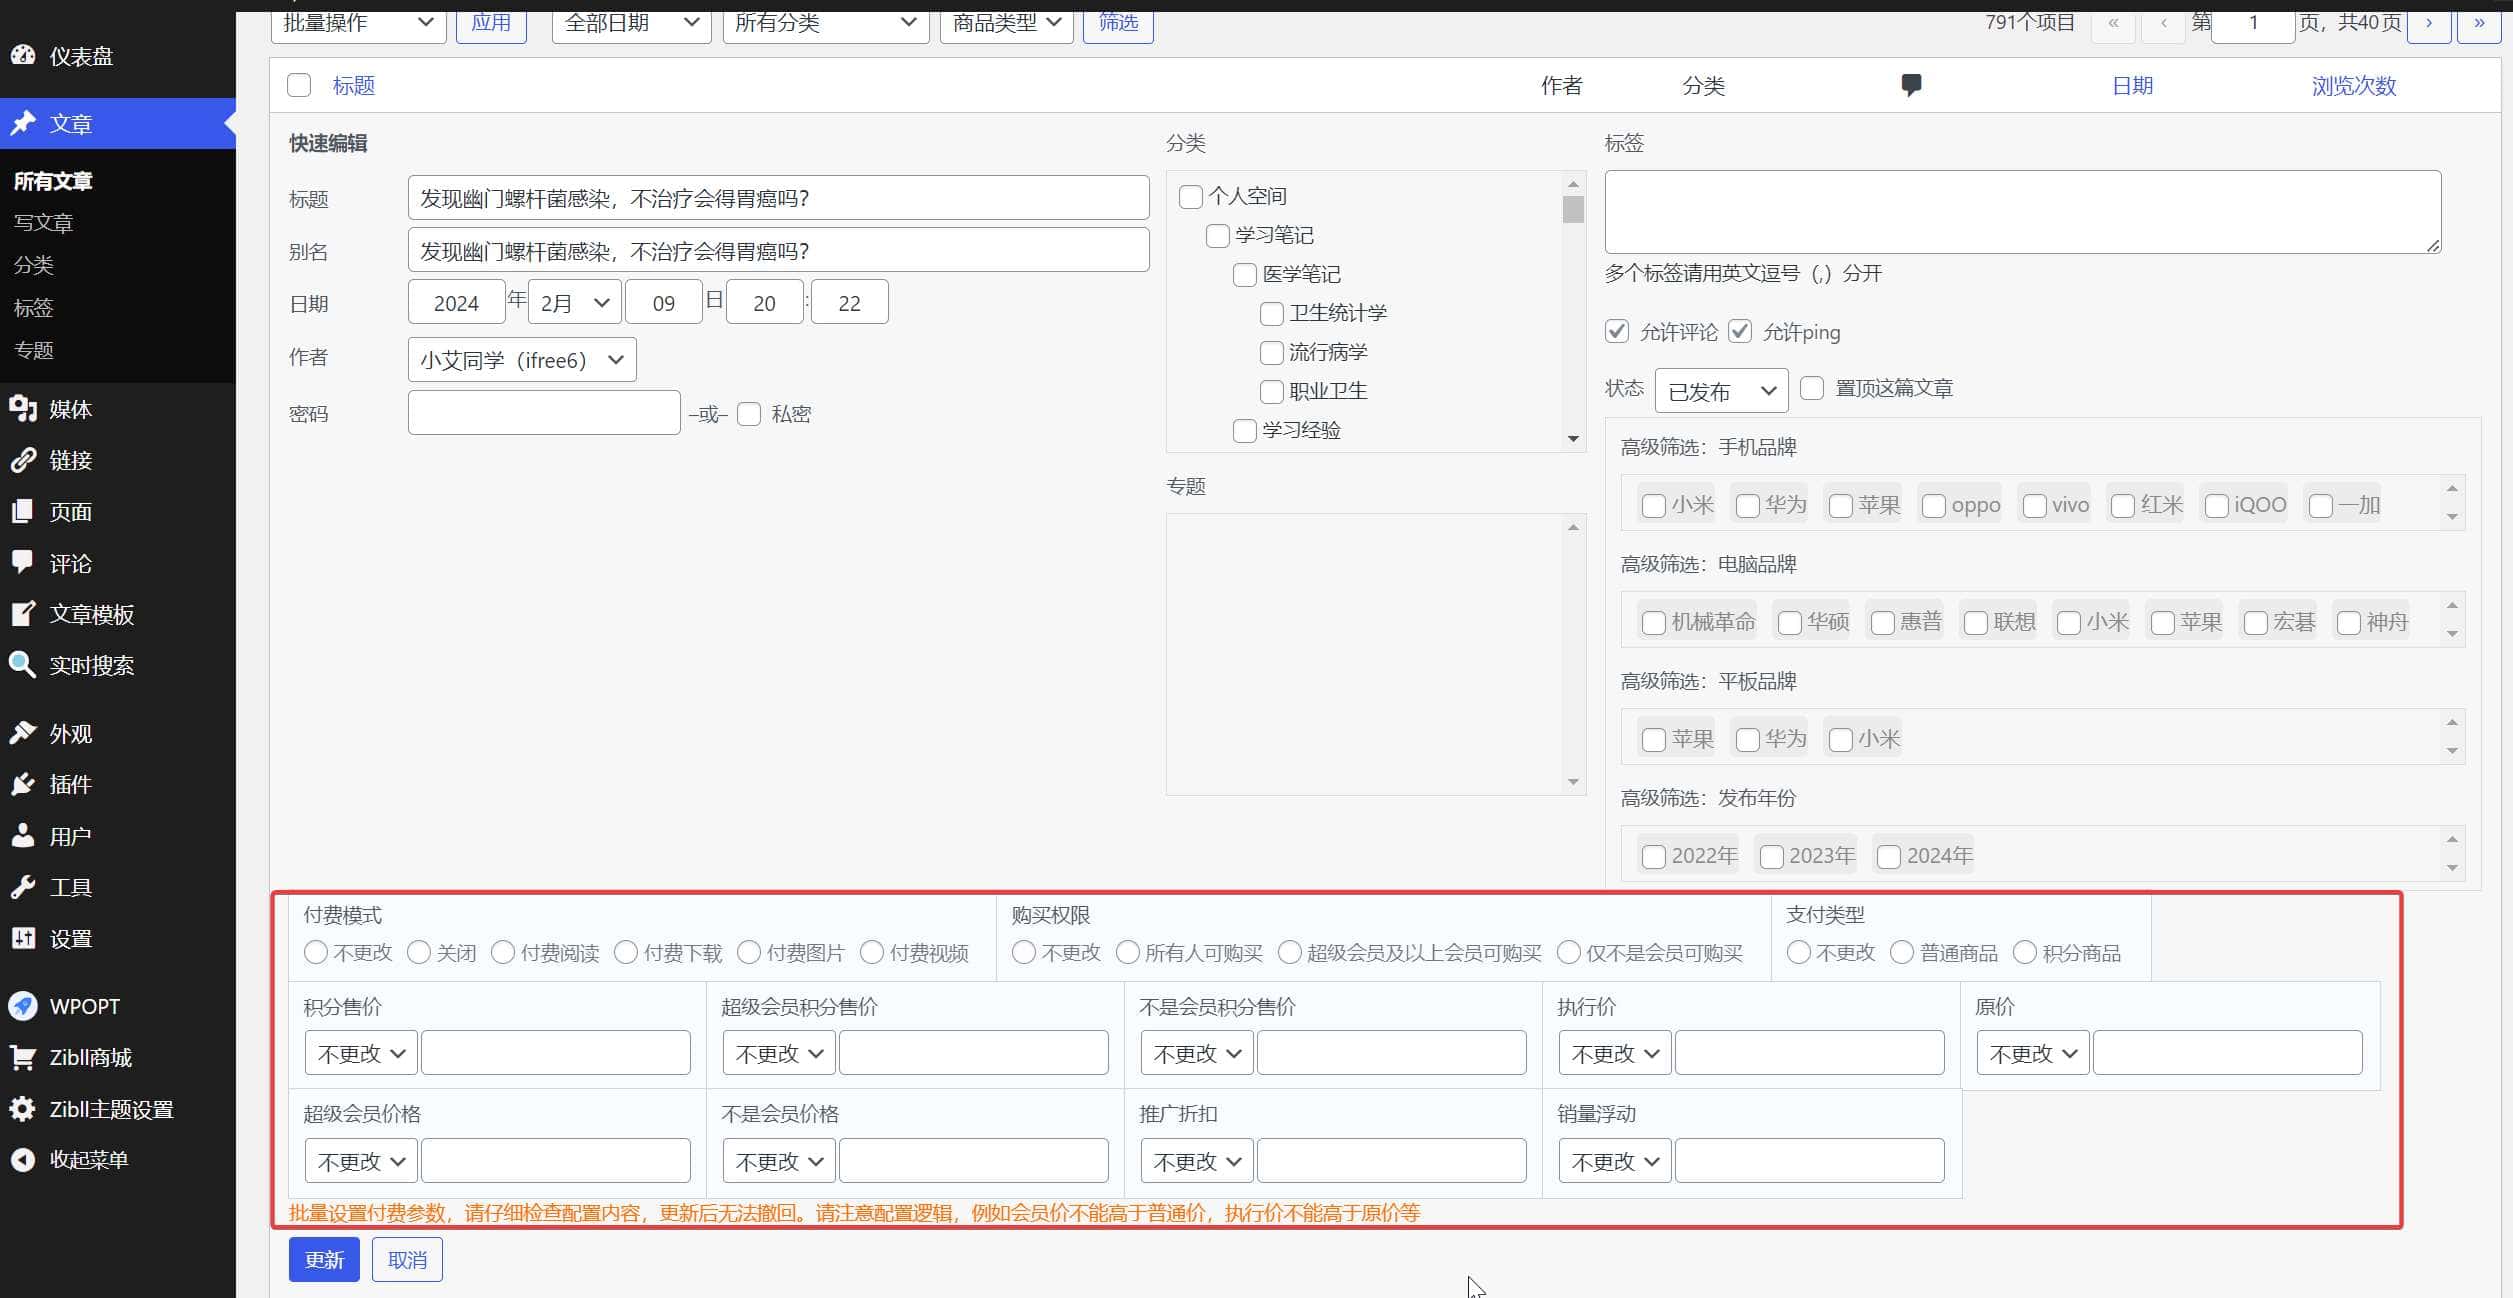This screenshot has width=2513, height=1298.
Task: Open the 评论 comments icon
Action: pyautogui.click(x=25, y=563)
